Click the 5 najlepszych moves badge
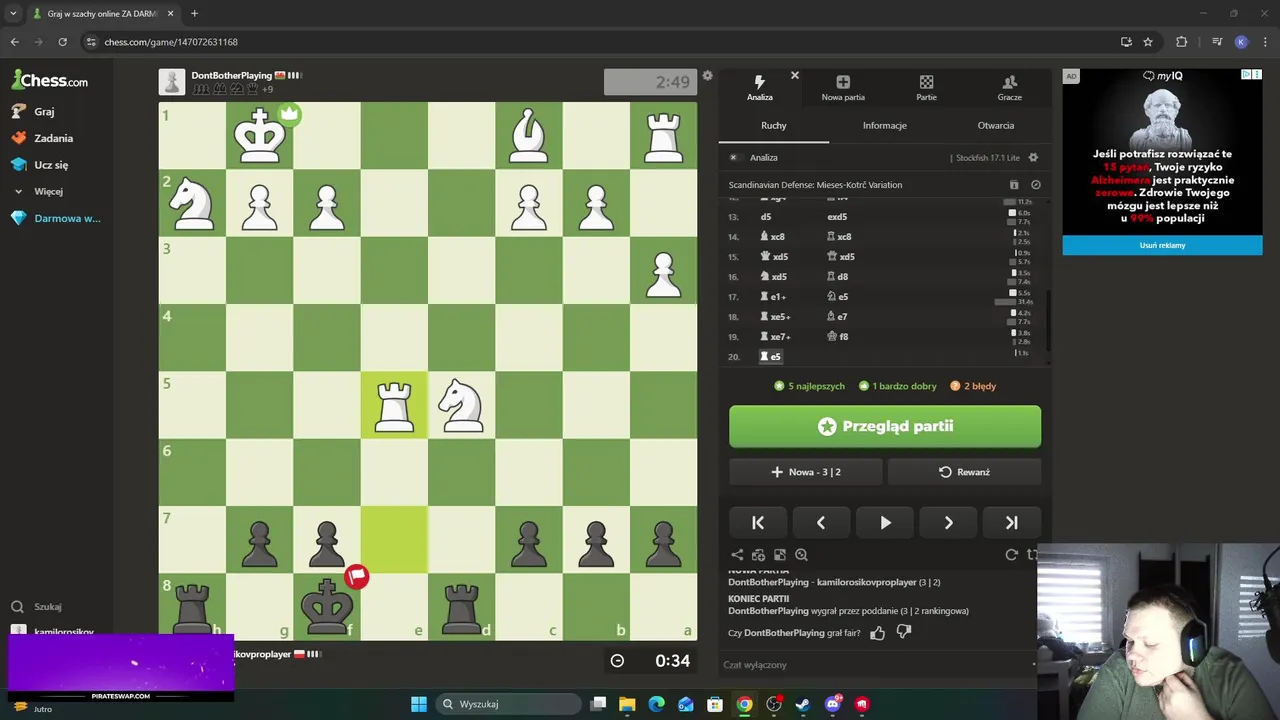Image resolution: width=1280 pixels, height=720 pixels. click(x=809, y=386)
